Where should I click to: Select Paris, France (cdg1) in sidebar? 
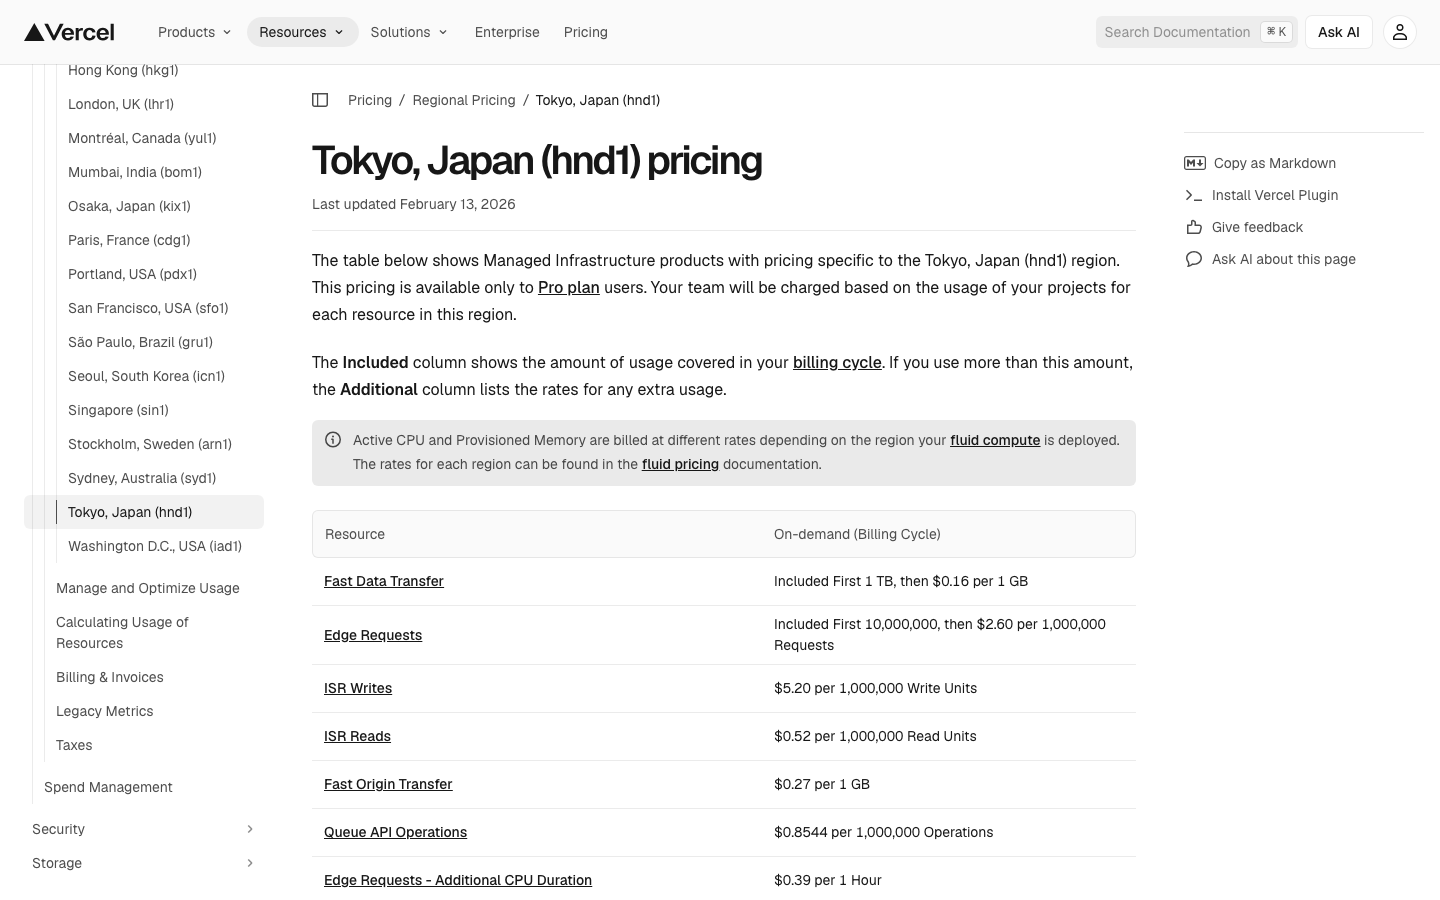click(x=129, y=240)
